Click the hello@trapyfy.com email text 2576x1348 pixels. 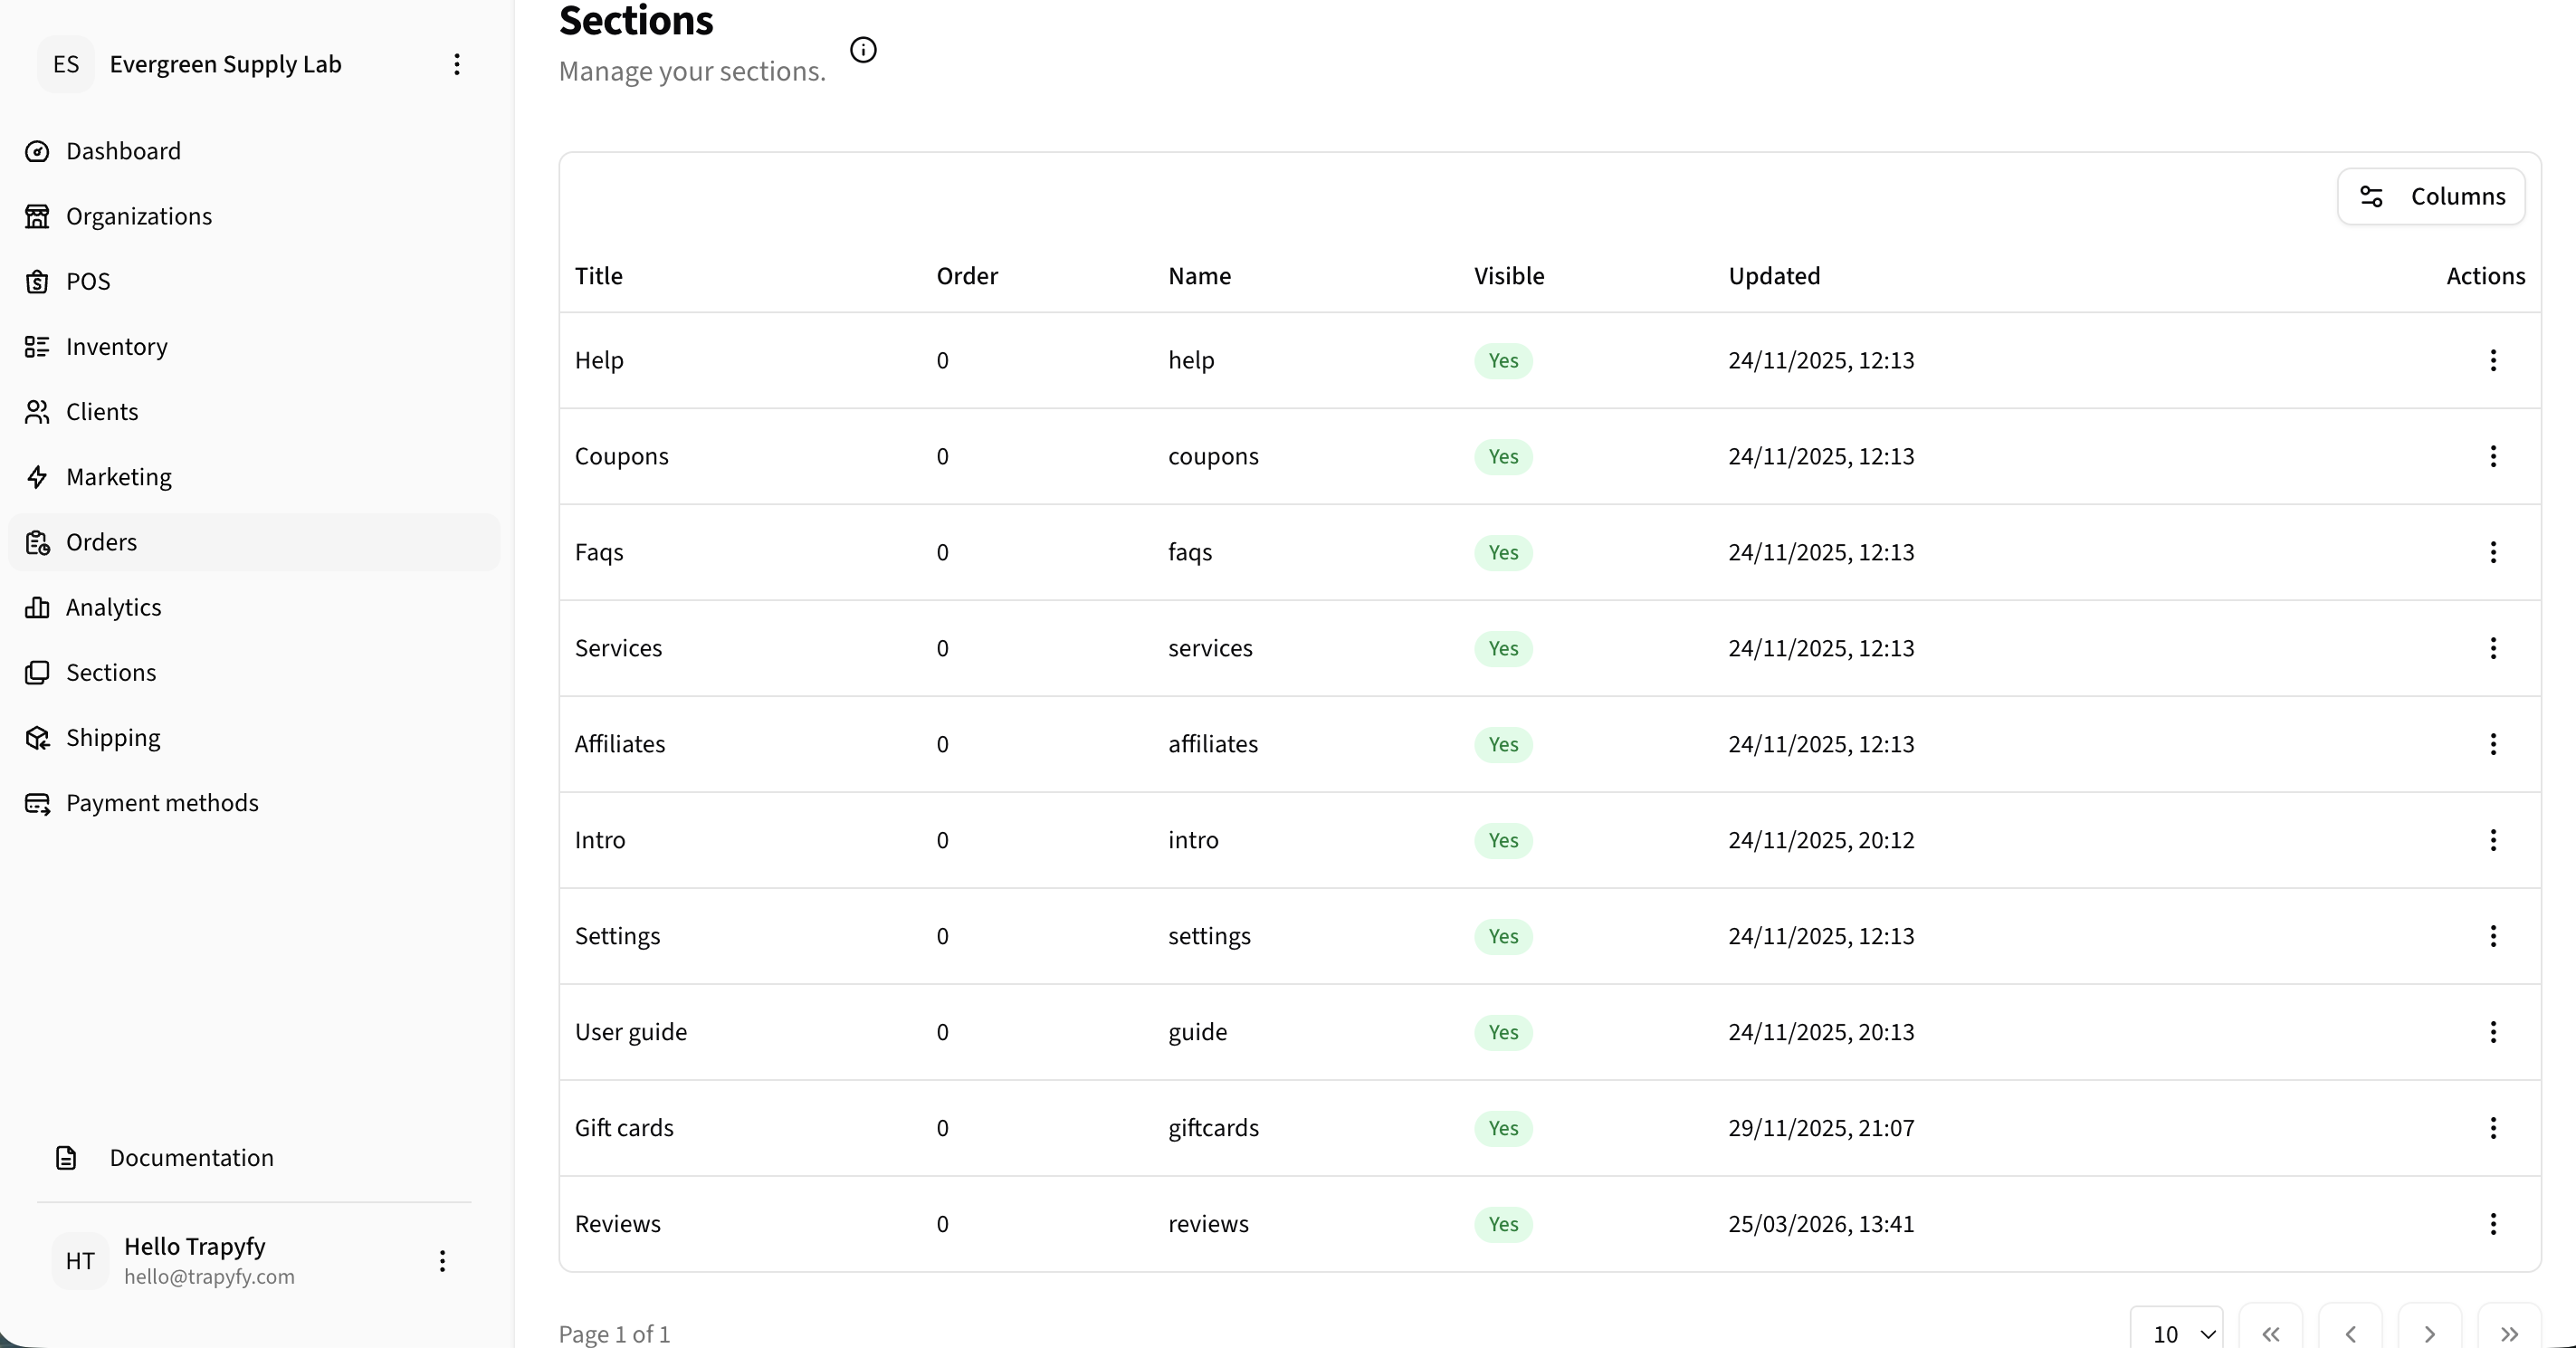[x=209, y=1277]
